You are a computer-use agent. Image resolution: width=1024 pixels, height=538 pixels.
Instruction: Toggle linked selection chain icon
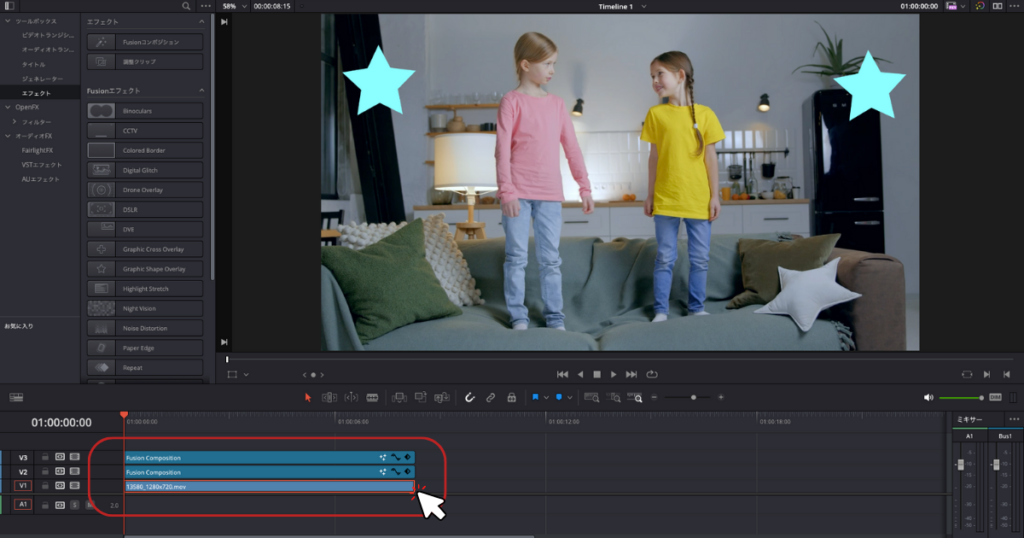[491, 397]
